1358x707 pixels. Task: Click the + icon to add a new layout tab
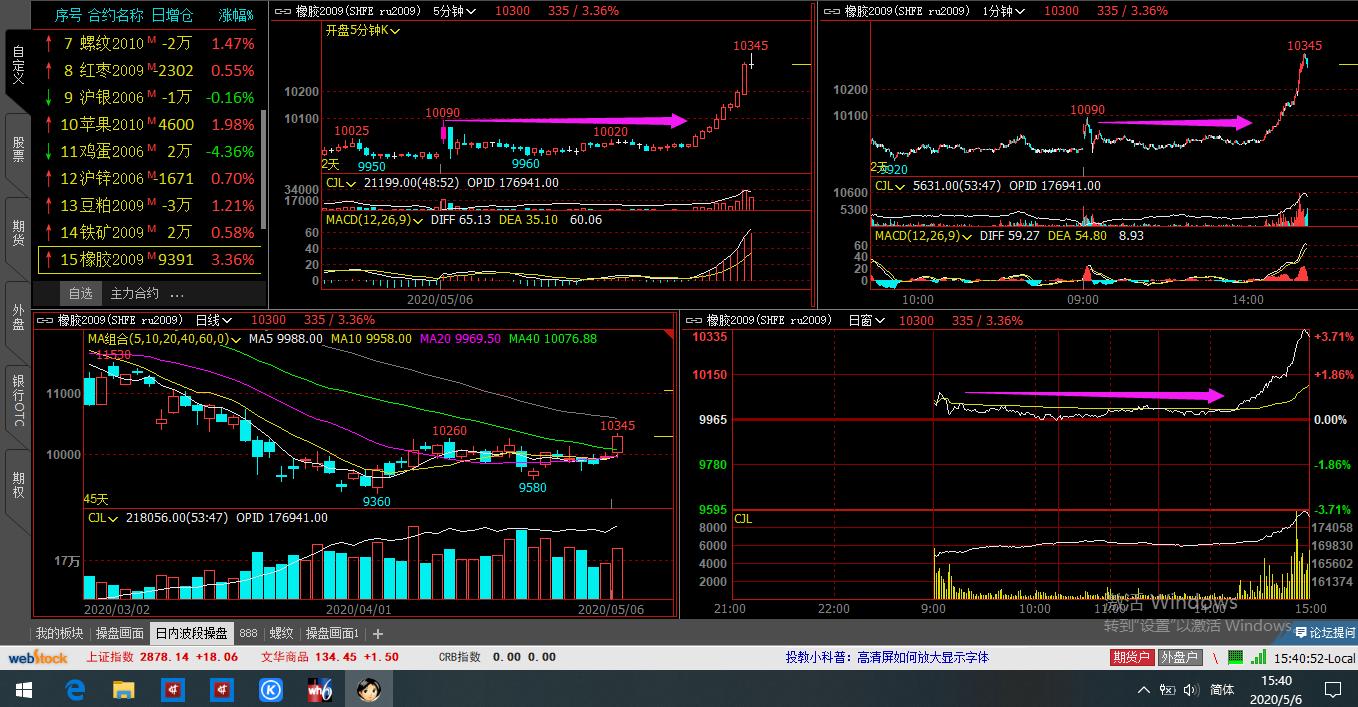coord(377,632)
